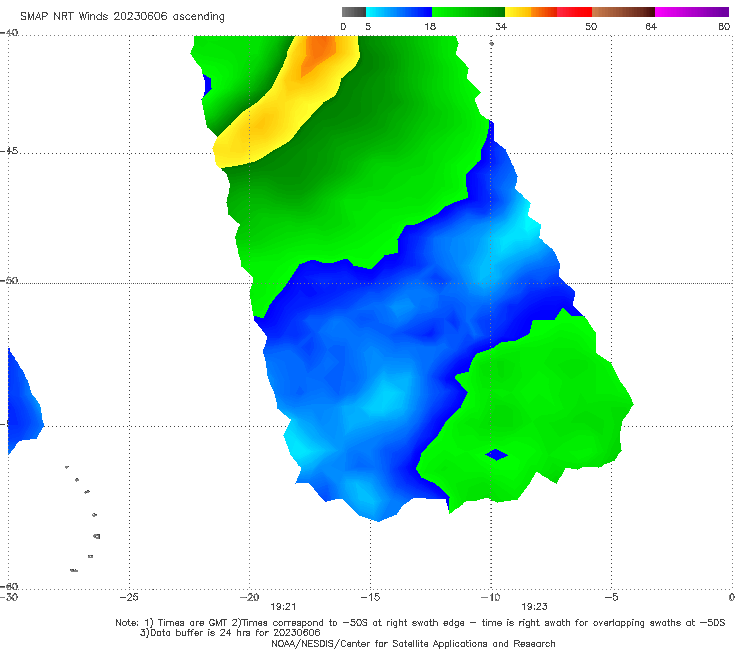Click the NOAA/NESDIS credit line
Image resolution: width=740 pixels, height=650 pixels.
413,644
